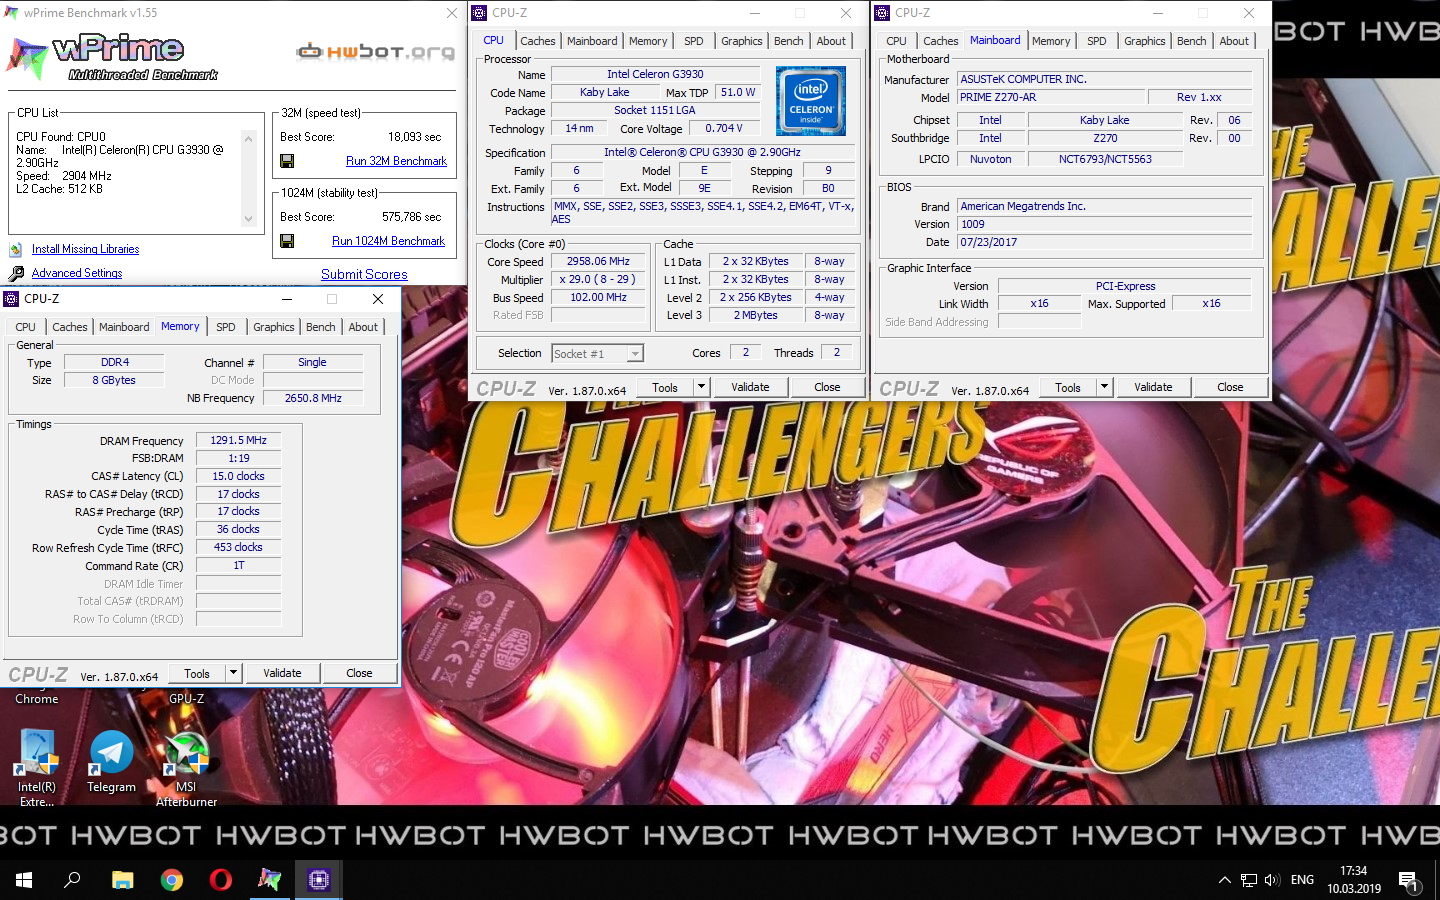Open Mainboard tab in Memory window
Image resolution: width=1440 pixels, height=900 pixels.
tap(124, 327)
